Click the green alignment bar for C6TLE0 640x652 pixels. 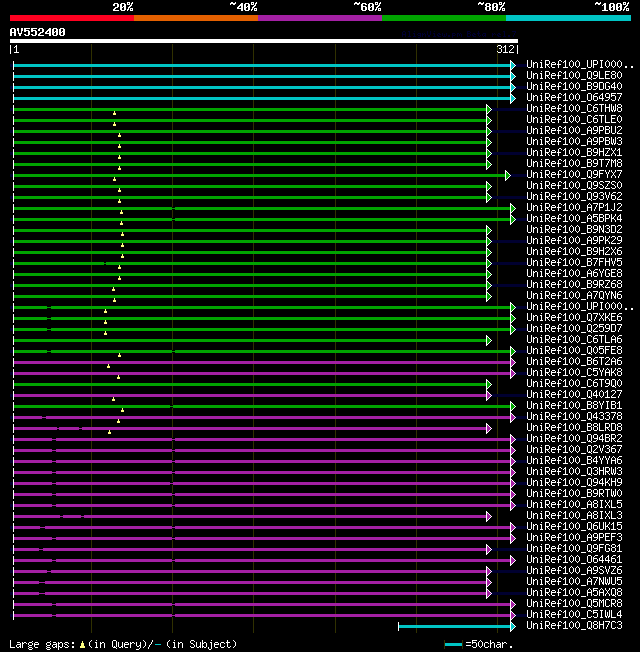(250, 121)
